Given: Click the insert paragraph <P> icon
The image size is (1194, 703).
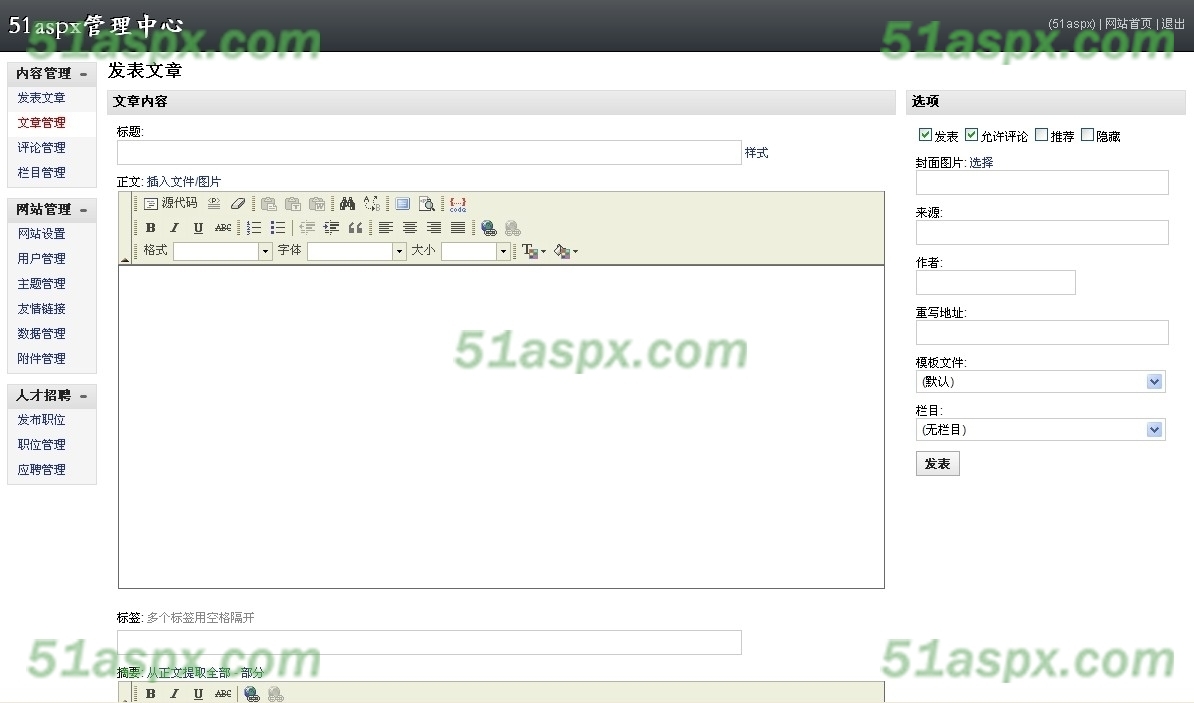Looking at the screenshot, I should coord(214,203).
